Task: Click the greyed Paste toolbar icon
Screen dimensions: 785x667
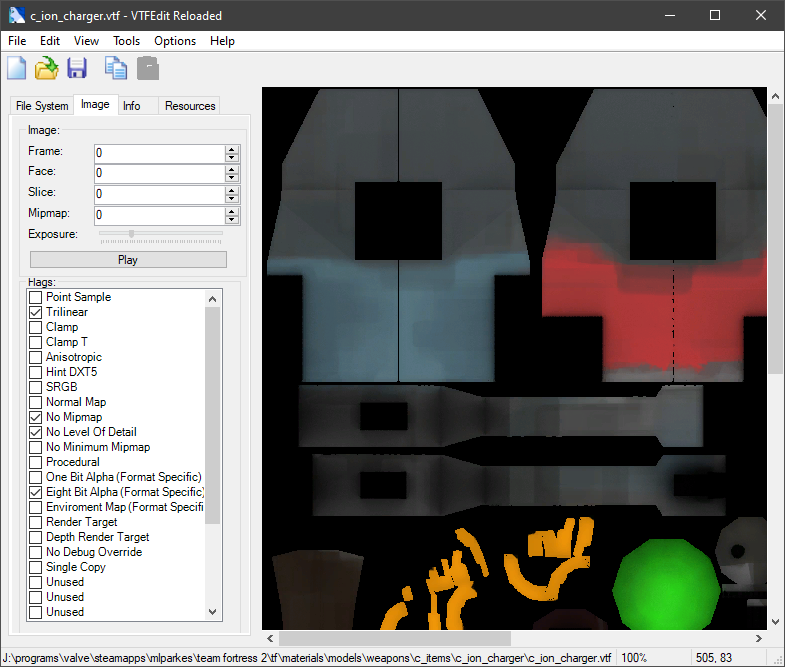Action: 148,68
